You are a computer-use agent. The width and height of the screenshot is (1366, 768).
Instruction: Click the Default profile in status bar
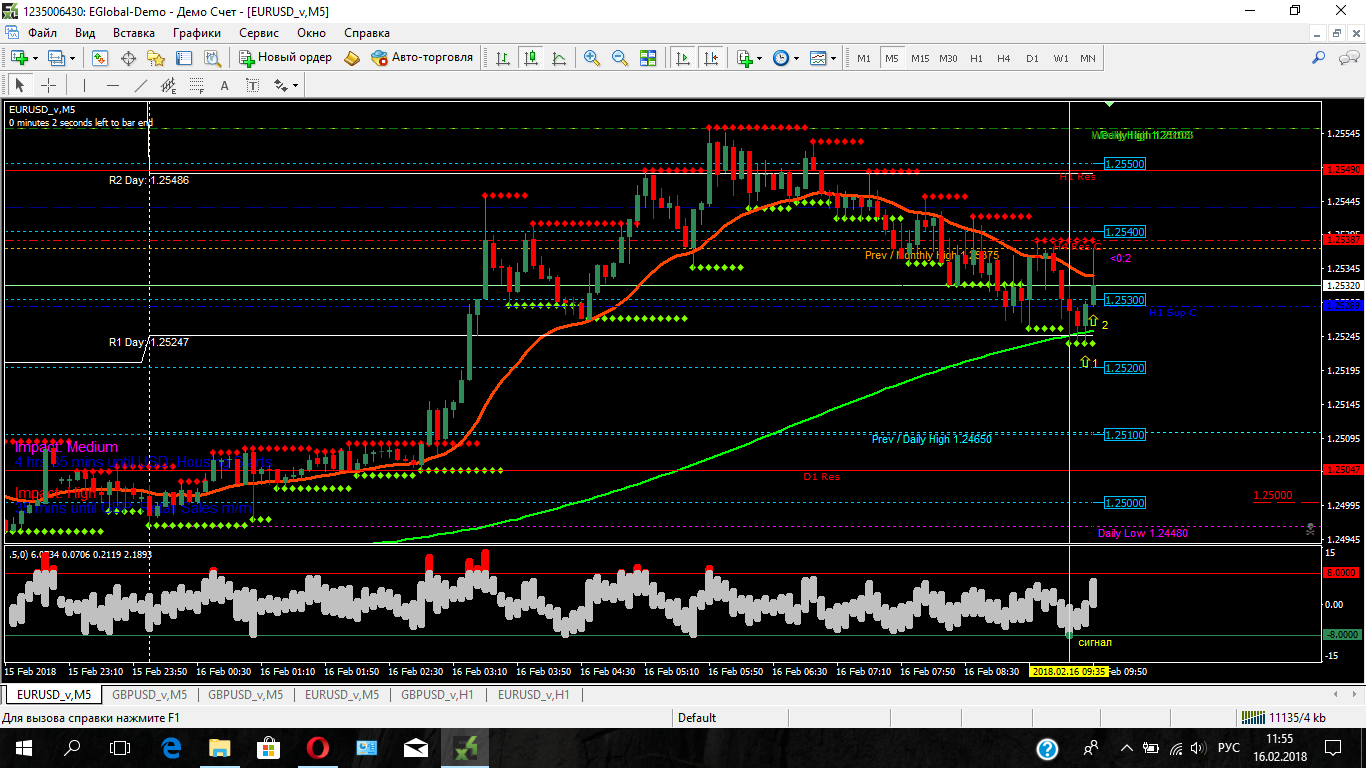tap(697, 717)
